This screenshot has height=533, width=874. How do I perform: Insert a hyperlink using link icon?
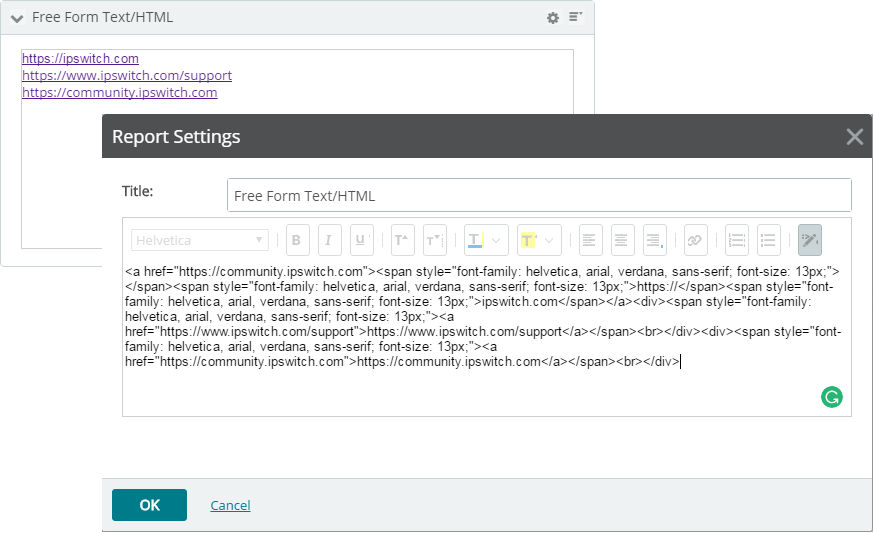[x=695, y=240]
